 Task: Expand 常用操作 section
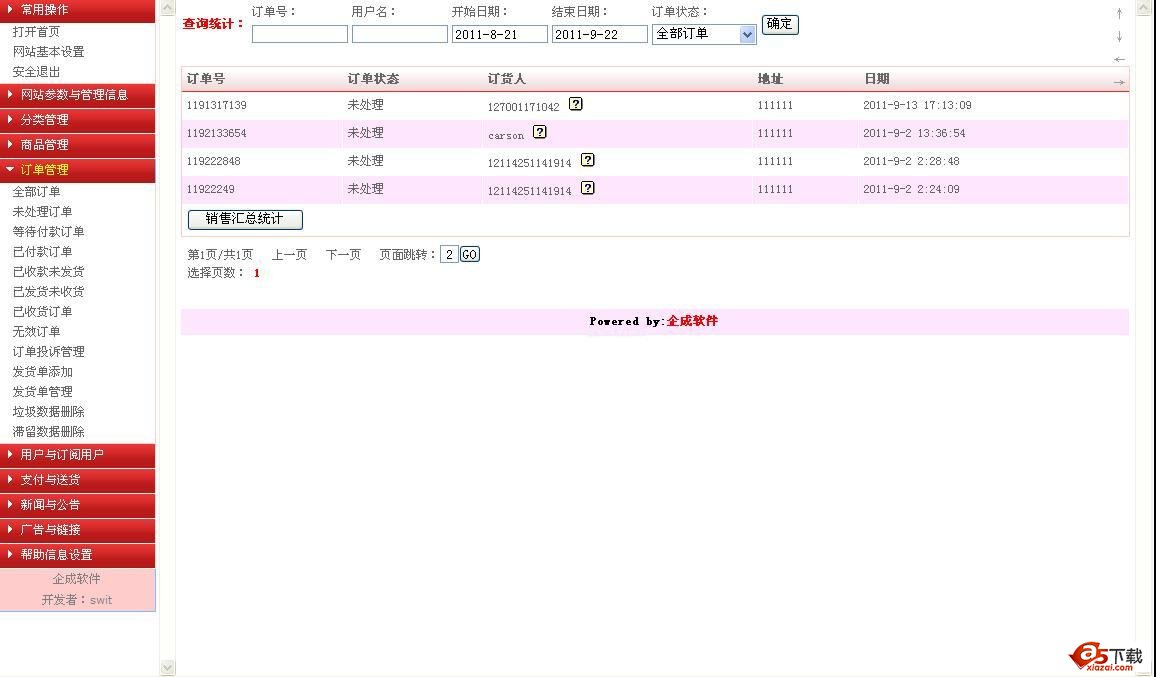point(77,10)
